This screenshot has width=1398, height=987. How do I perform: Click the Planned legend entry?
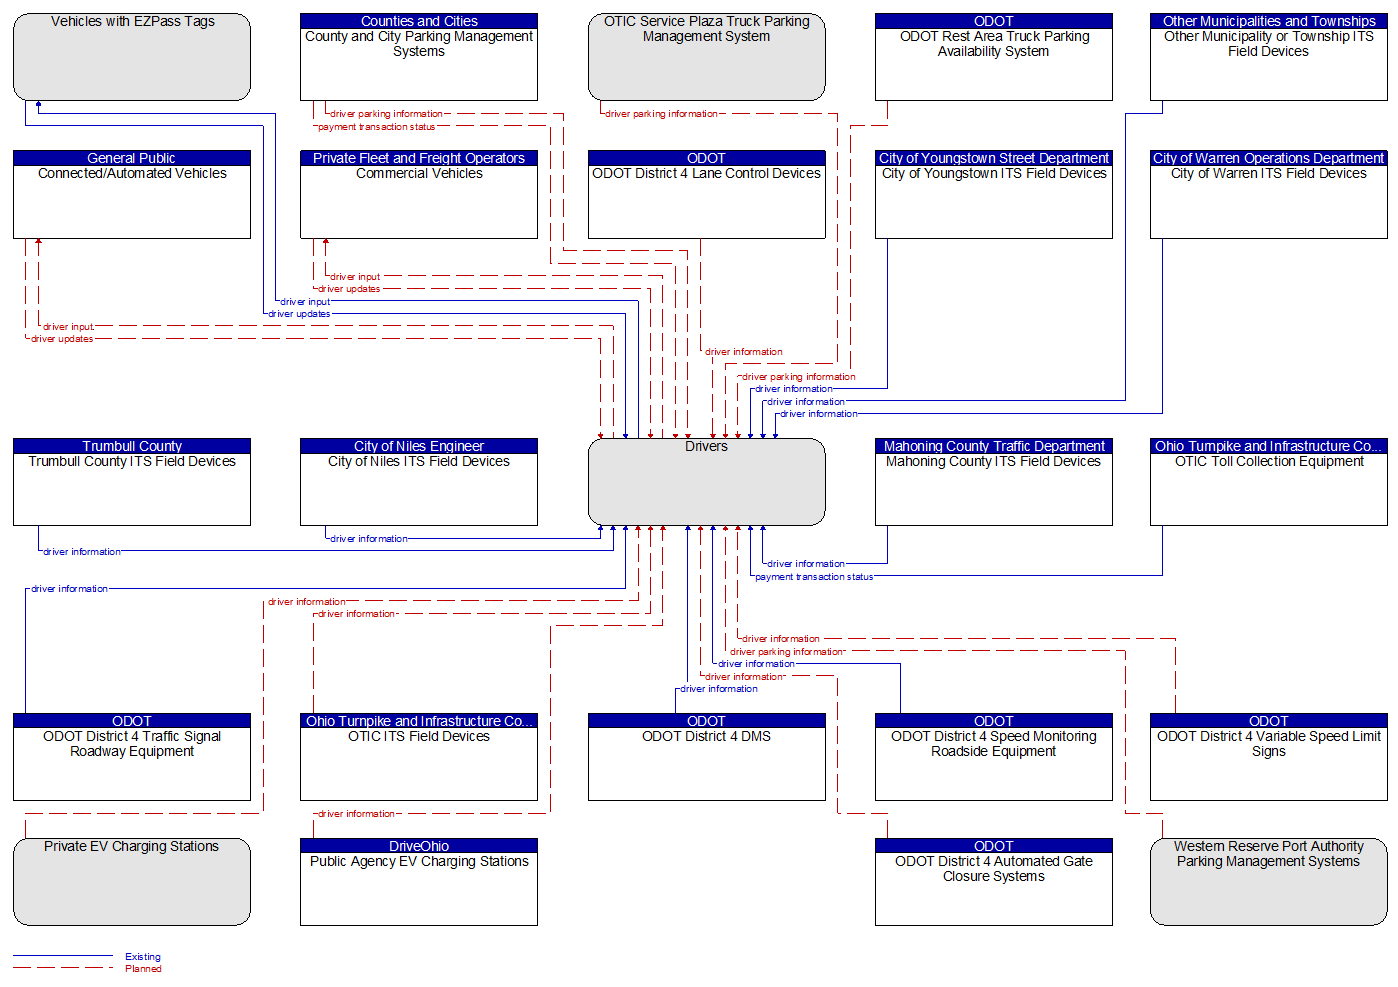tap(143, 969)
